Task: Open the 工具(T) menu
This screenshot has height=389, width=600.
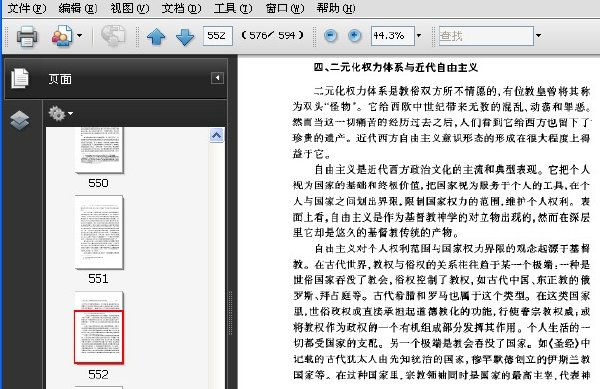Action: point(233,8)
